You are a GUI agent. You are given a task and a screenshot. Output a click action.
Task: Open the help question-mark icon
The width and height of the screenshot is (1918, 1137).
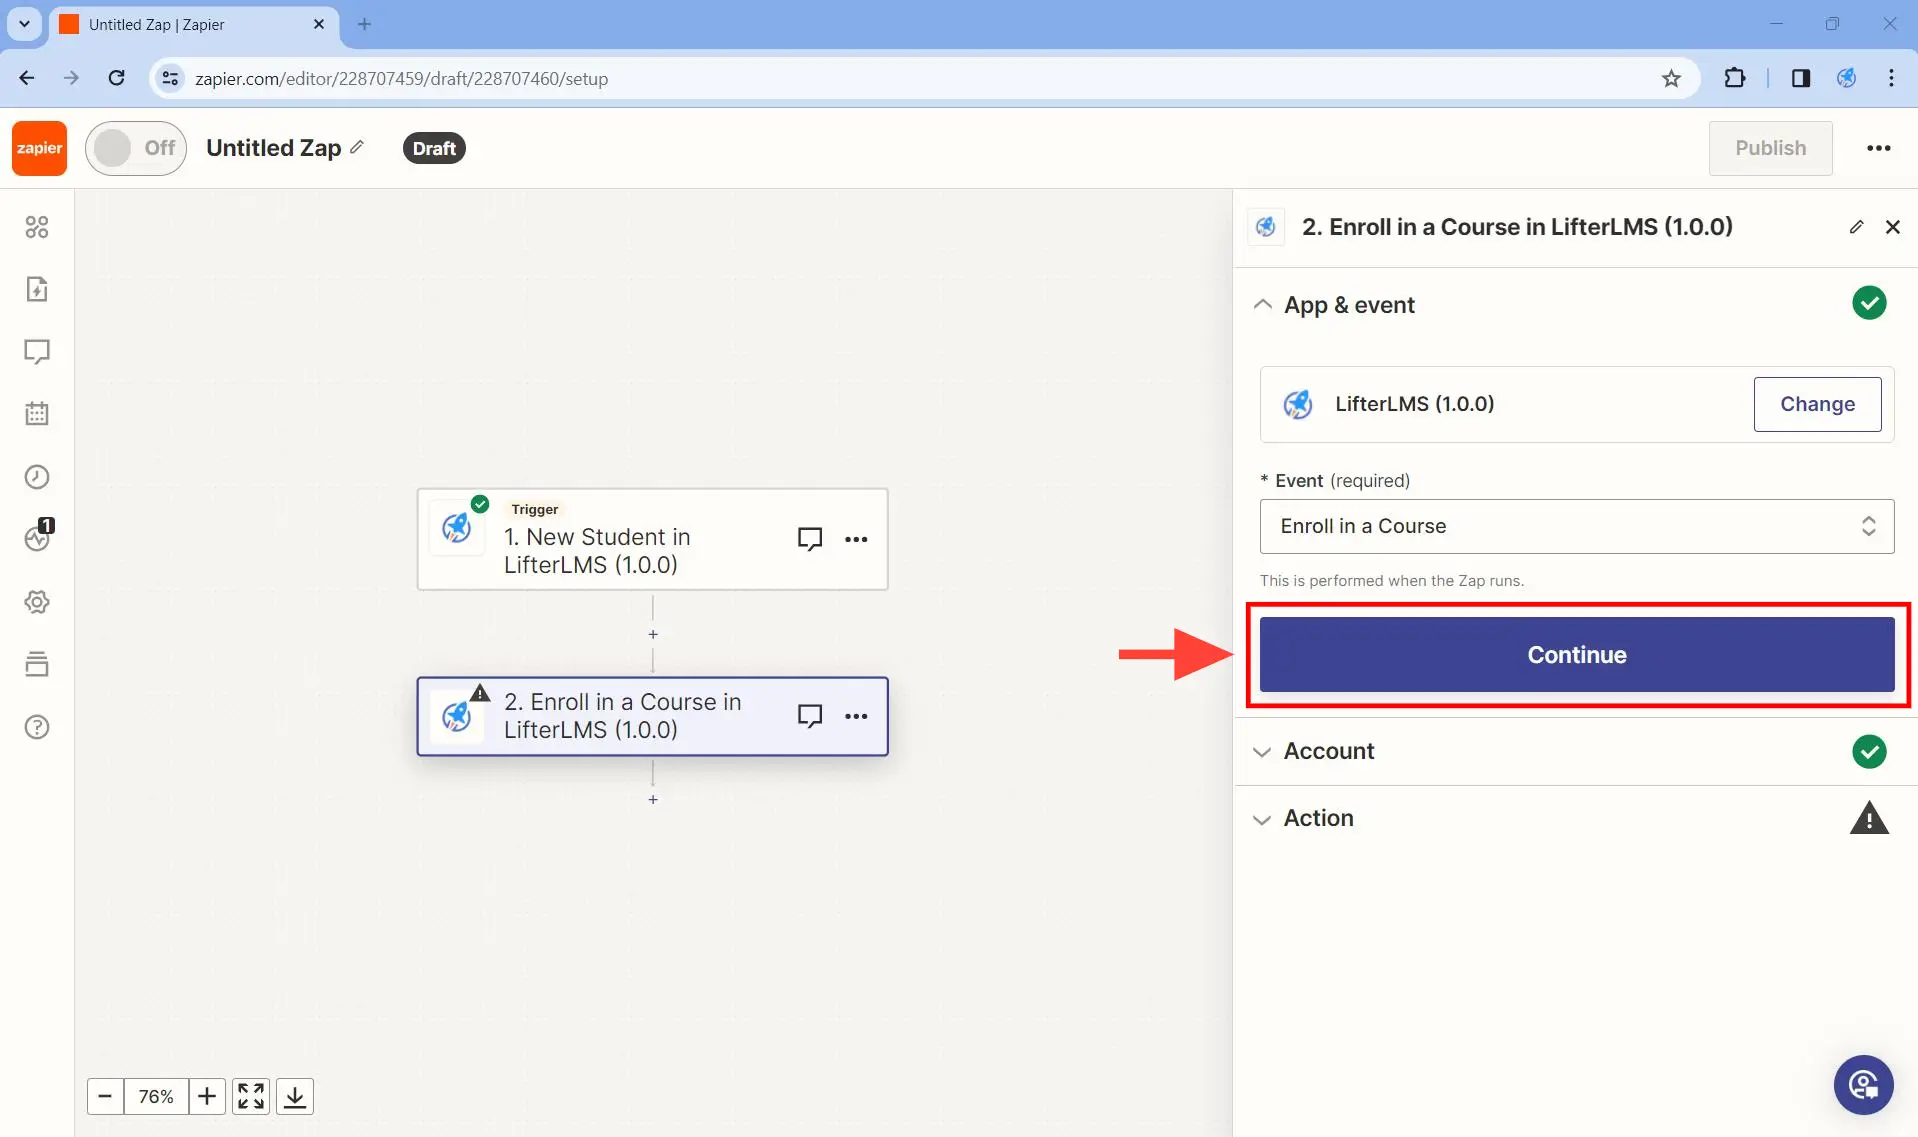(x=37, y=727)
